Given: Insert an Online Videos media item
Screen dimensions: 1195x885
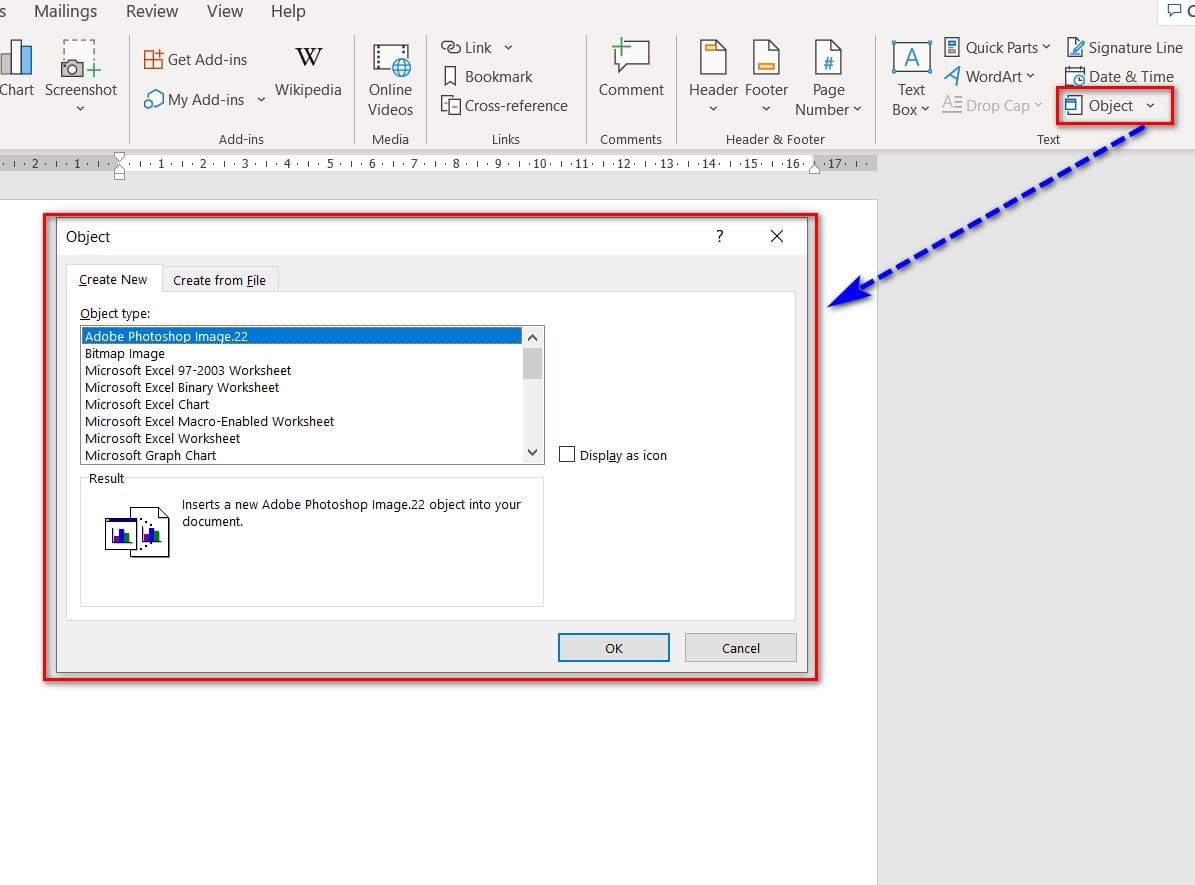Looking at the screenshot, I should 390,62.
